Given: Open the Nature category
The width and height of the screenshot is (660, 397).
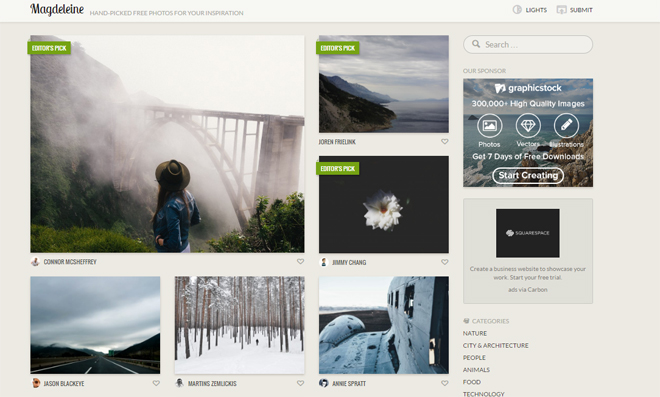Looking at the screenshot, I should tap(475, 333).
